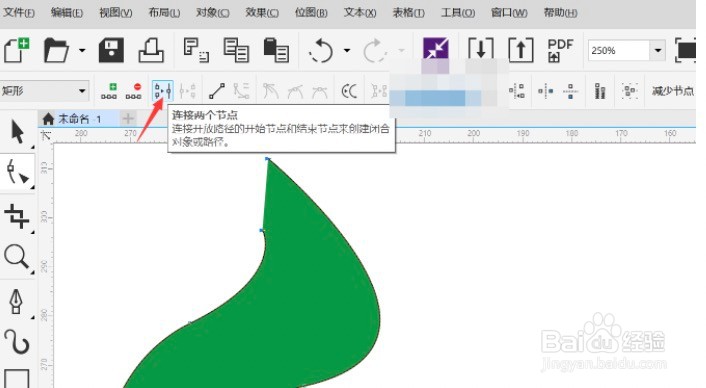Convert line to curve icon

click(242, 91)
